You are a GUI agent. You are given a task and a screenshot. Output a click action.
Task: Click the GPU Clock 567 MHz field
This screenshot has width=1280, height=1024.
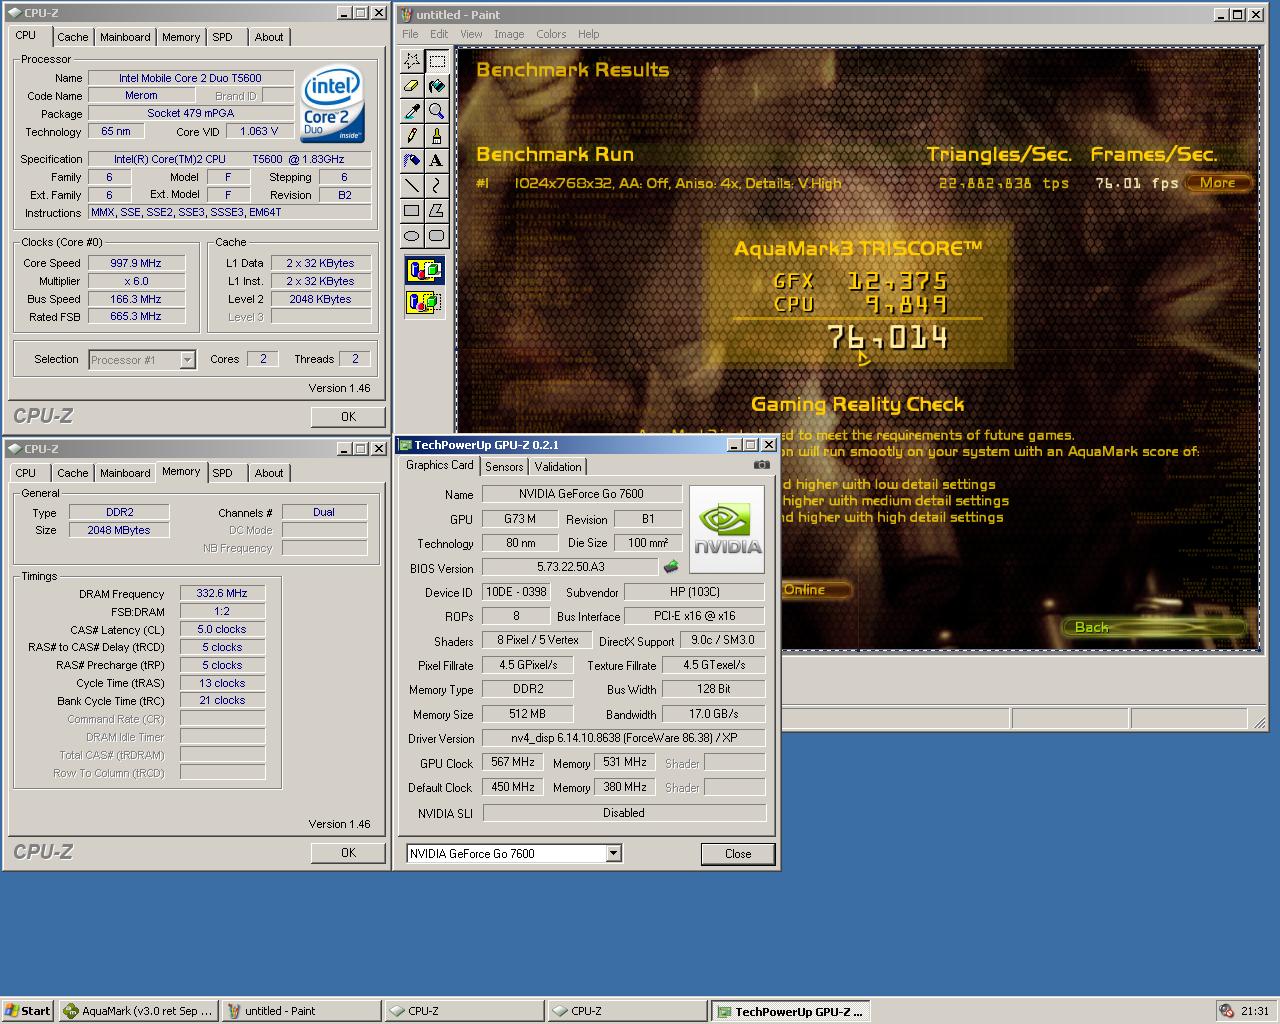click(513, 762)
